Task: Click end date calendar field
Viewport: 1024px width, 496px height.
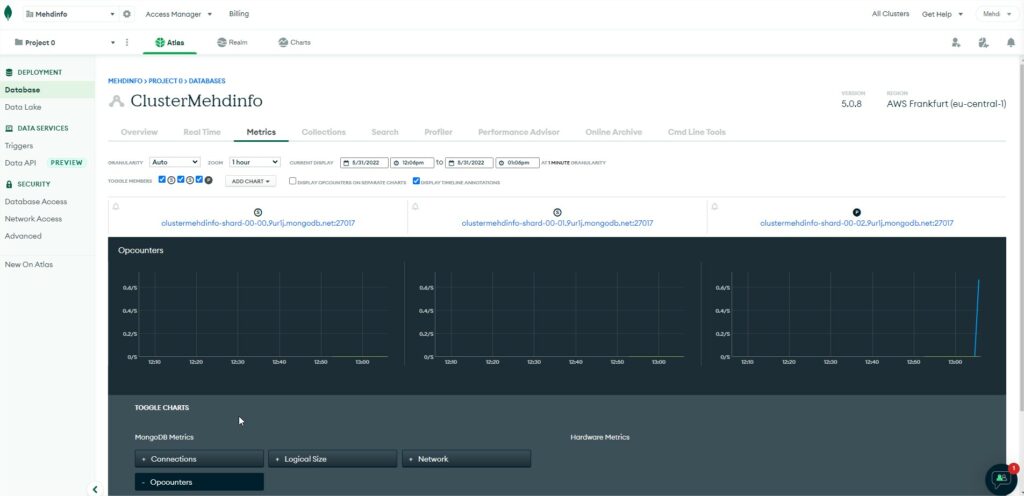Action: (470, 163)
